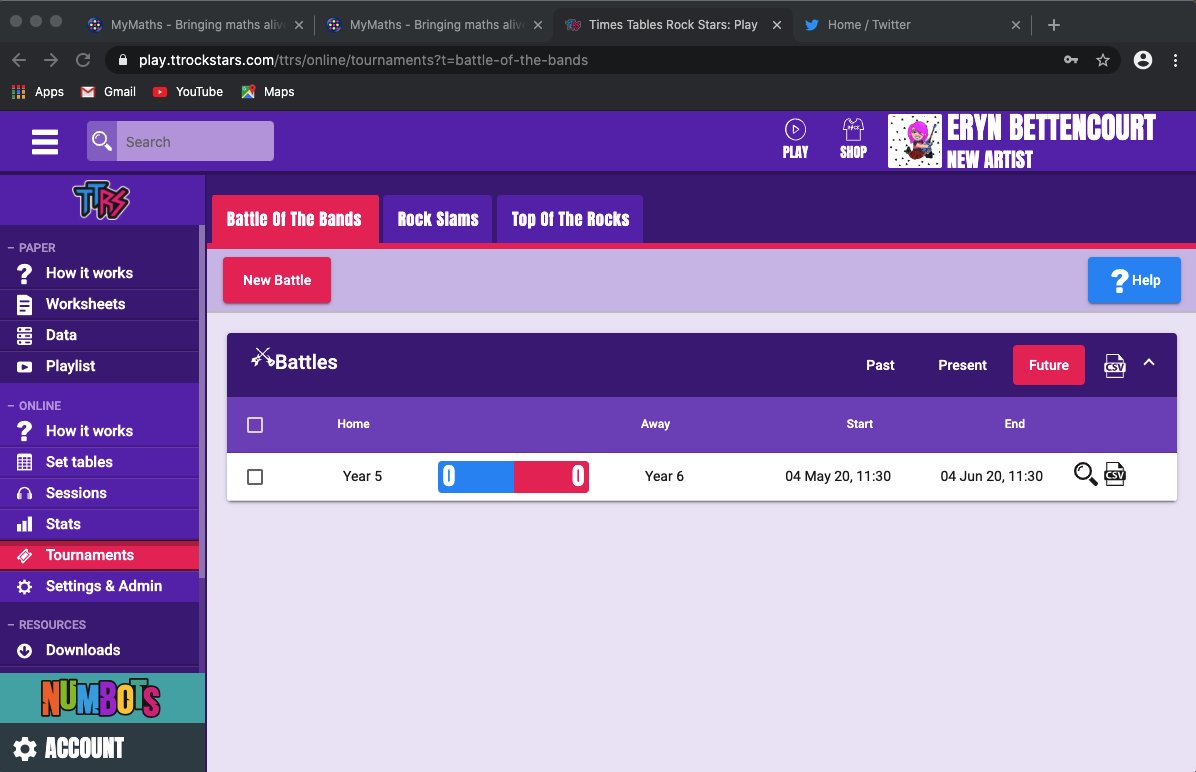Open Downloads in sidebar
The width and height of the screenshot is (1196, 772).
[99, 651]
